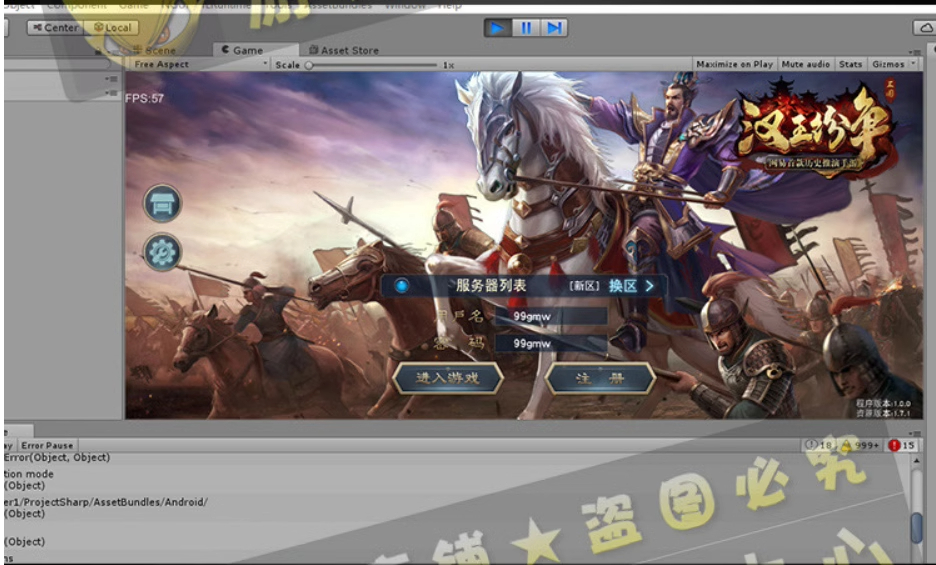Toggle Mute audio in Game view
936x565 pixels.
pyautogui.click(x=805, y=64)
